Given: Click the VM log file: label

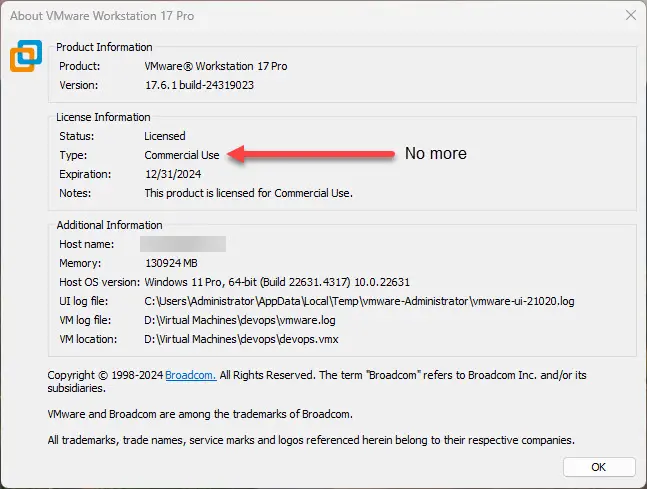Looking at the screenshot, I should coord(85,320).
